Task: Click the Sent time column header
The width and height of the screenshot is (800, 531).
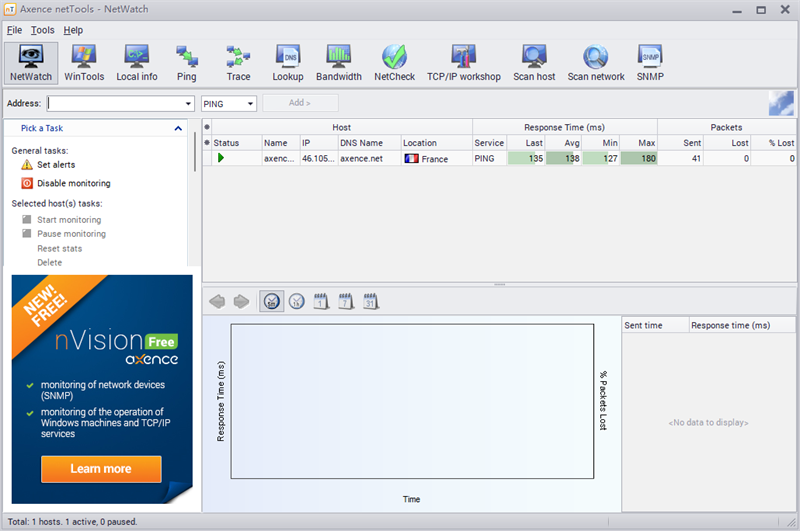Action: coord(656,325)
